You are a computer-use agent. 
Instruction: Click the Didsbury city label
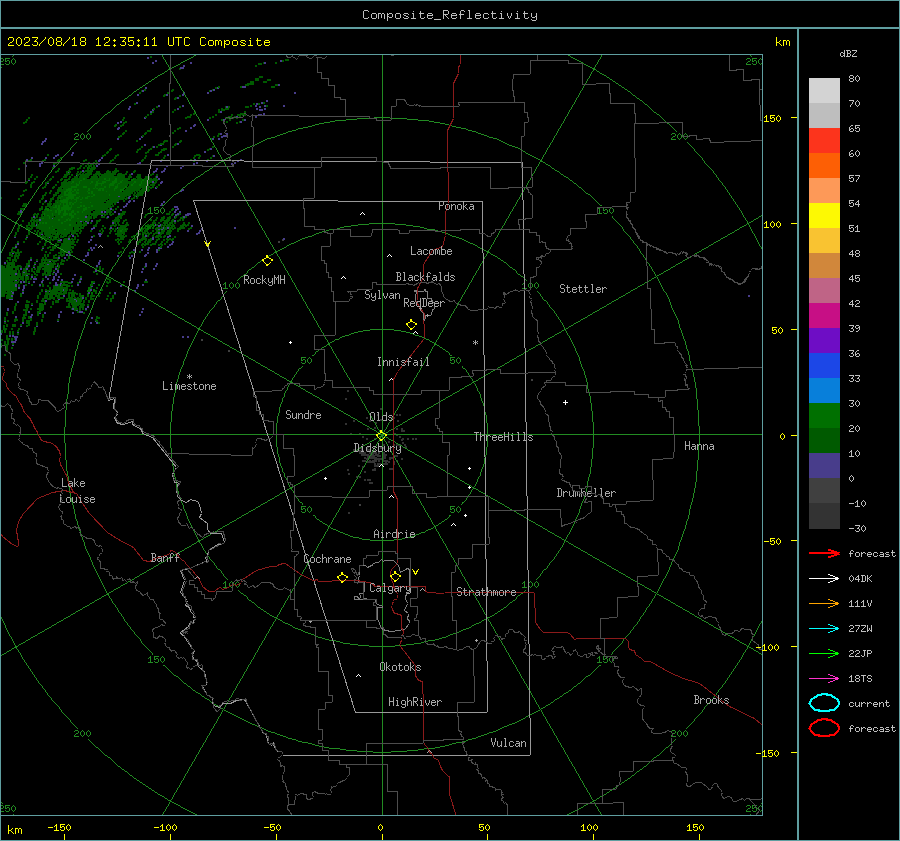377,448
